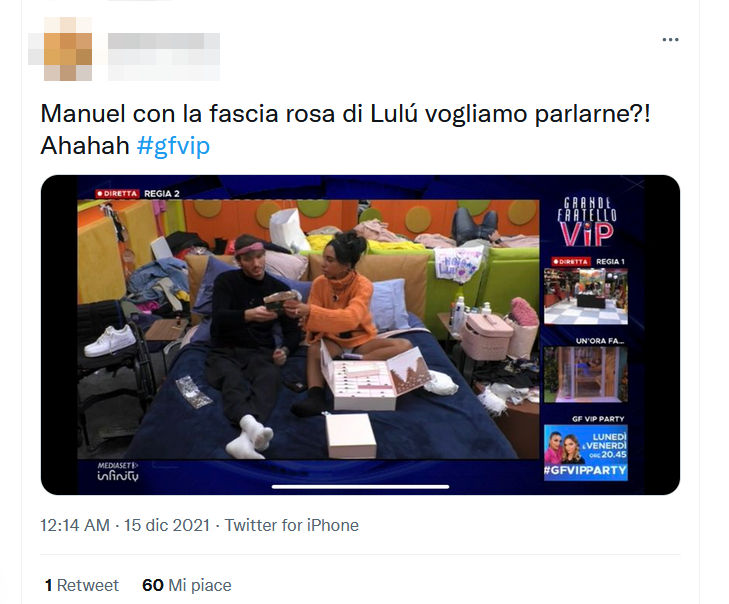The height and width of the screenshot is (604, 729).
Task: Click the Regia 2 label
Action: [162, 193]
